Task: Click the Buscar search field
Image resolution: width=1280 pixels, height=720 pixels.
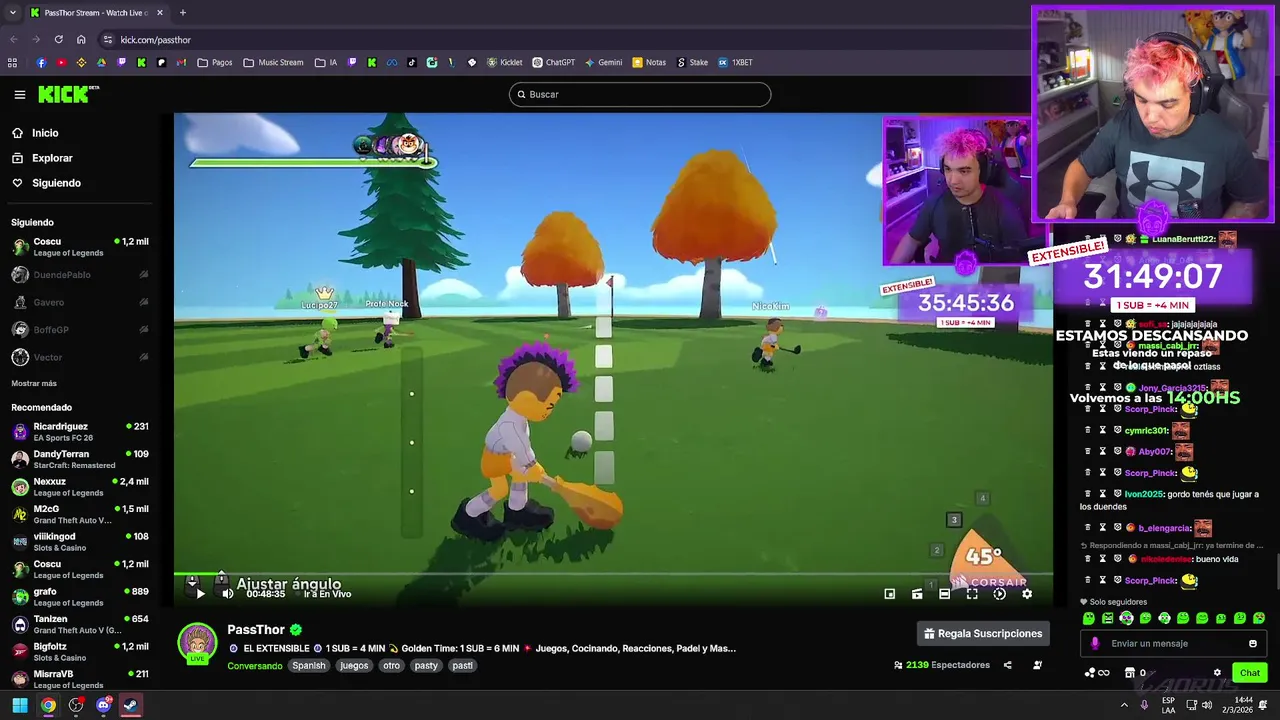Action: [x=640, y=94]
